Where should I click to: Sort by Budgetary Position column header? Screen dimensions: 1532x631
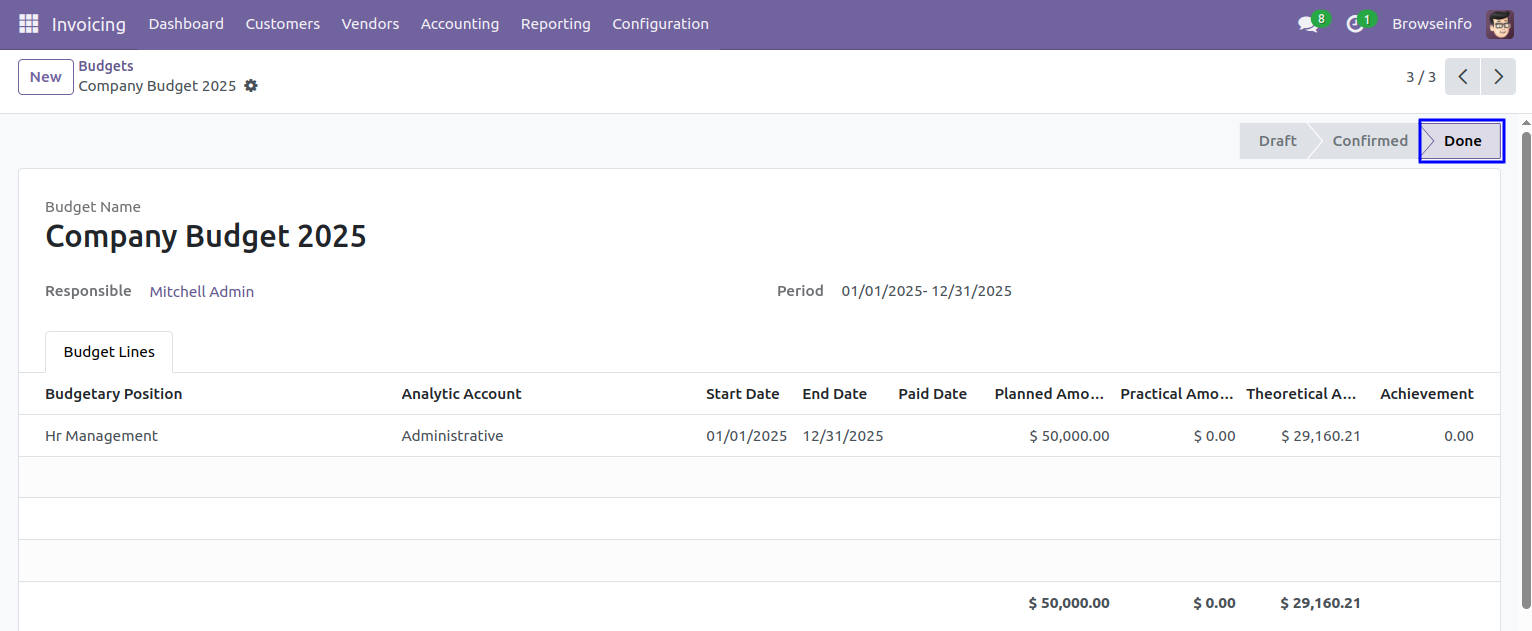pyautogui.click(x=114, y=394)
